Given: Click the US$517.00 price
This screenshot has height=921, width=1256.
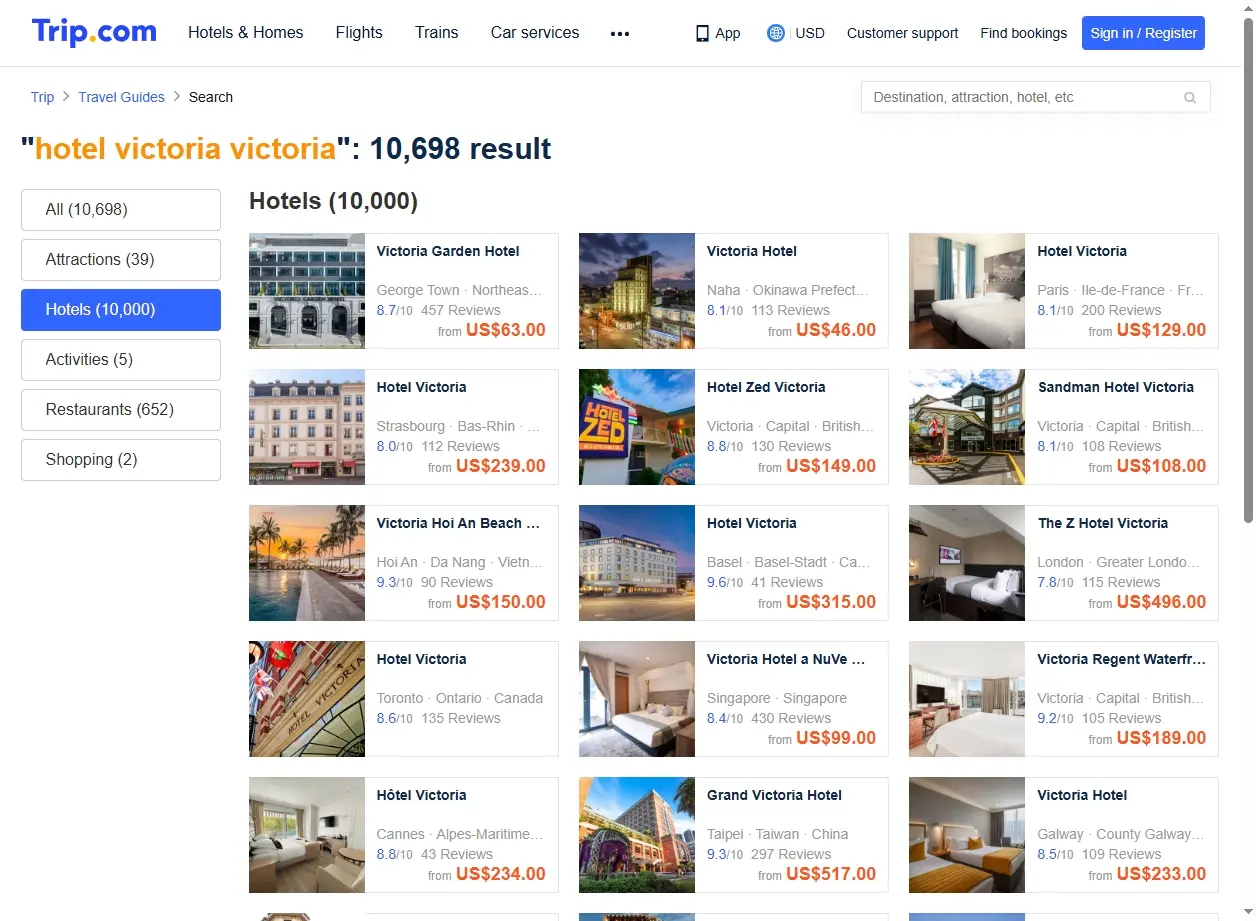Looking at the screenshot, I should [x=831, y=874].
